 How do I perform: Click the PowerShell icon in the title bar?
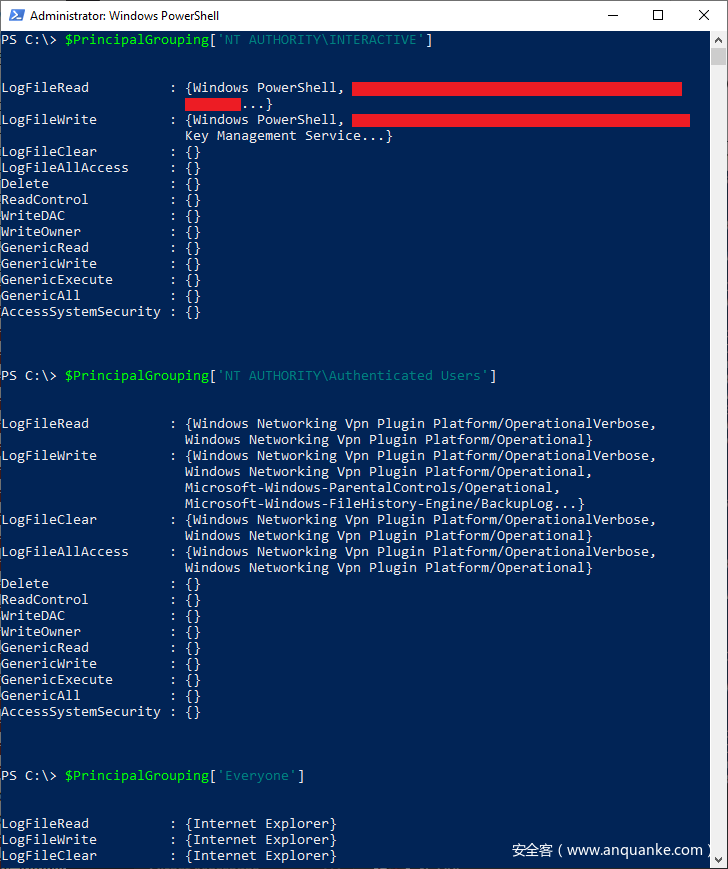pyautogui.click(x=15, y=16)
